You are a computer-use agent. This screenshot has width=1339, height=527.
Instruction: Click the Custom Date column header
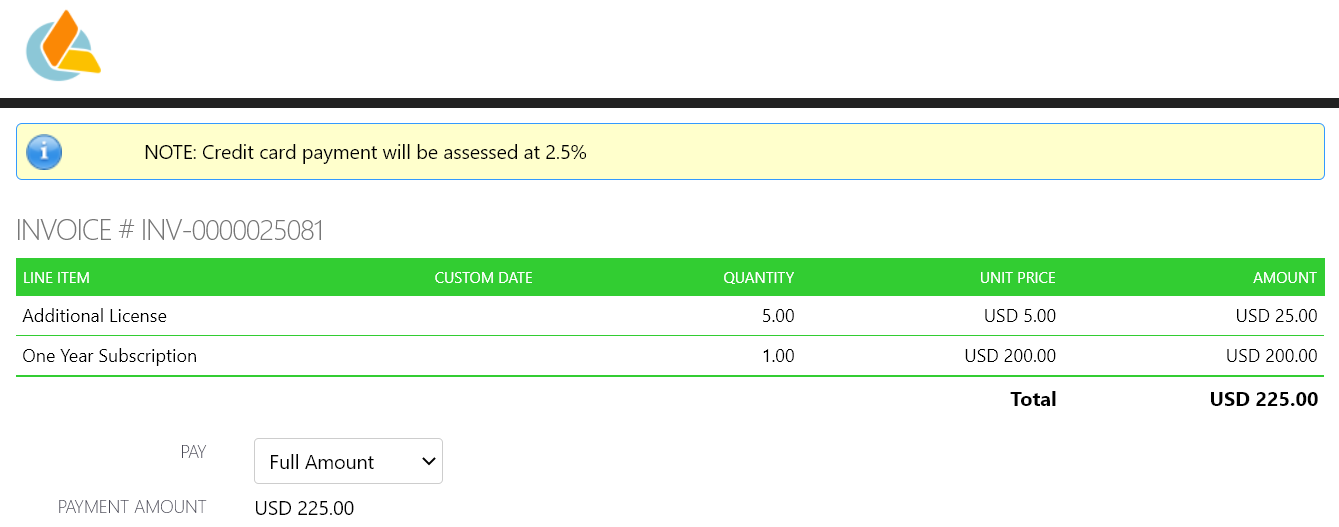point(483,277)
